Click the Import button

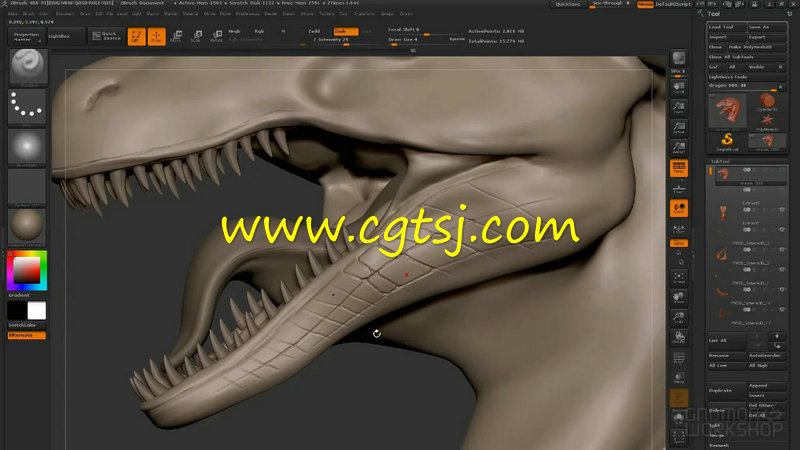tap(727, 37)
